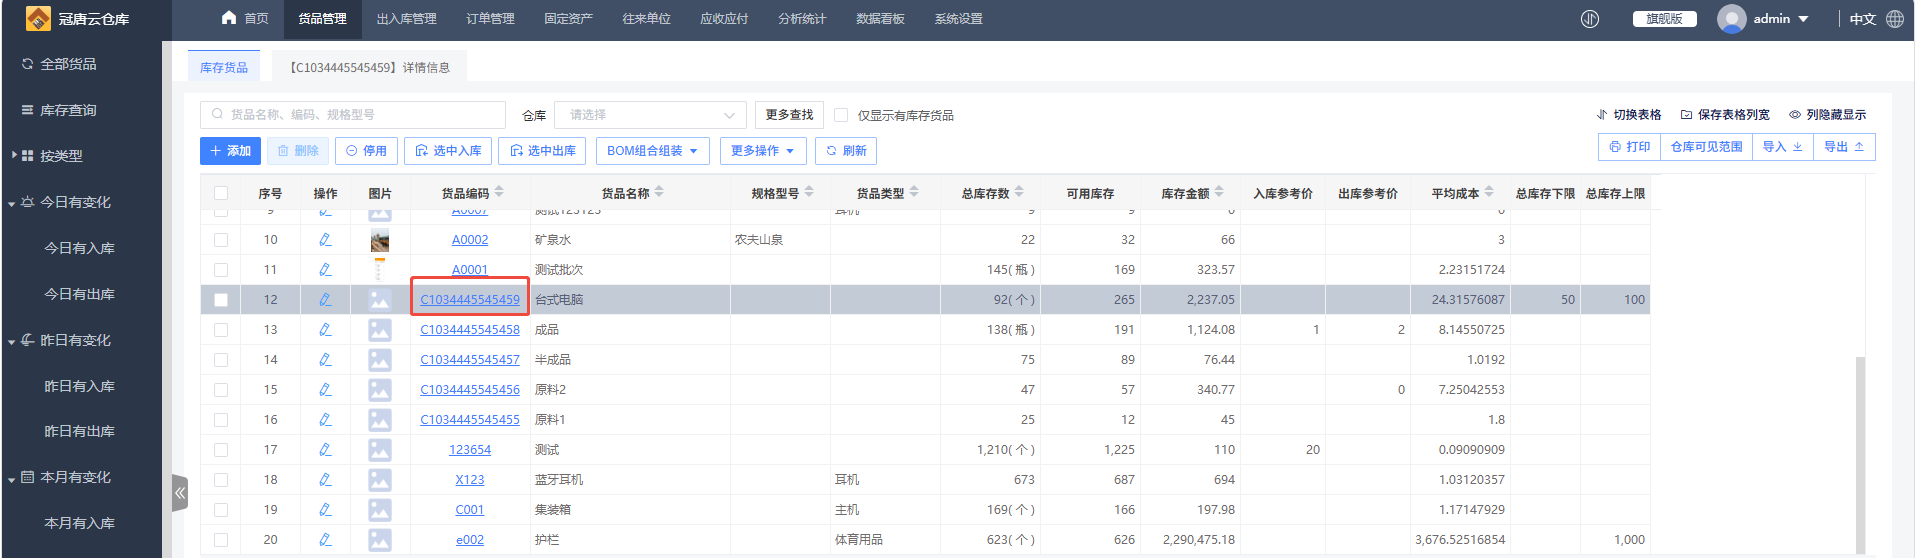Enable 仅显示有库存货品 checkbox
The width and height of the screenshot is (1917, 558).
point(841,115)
